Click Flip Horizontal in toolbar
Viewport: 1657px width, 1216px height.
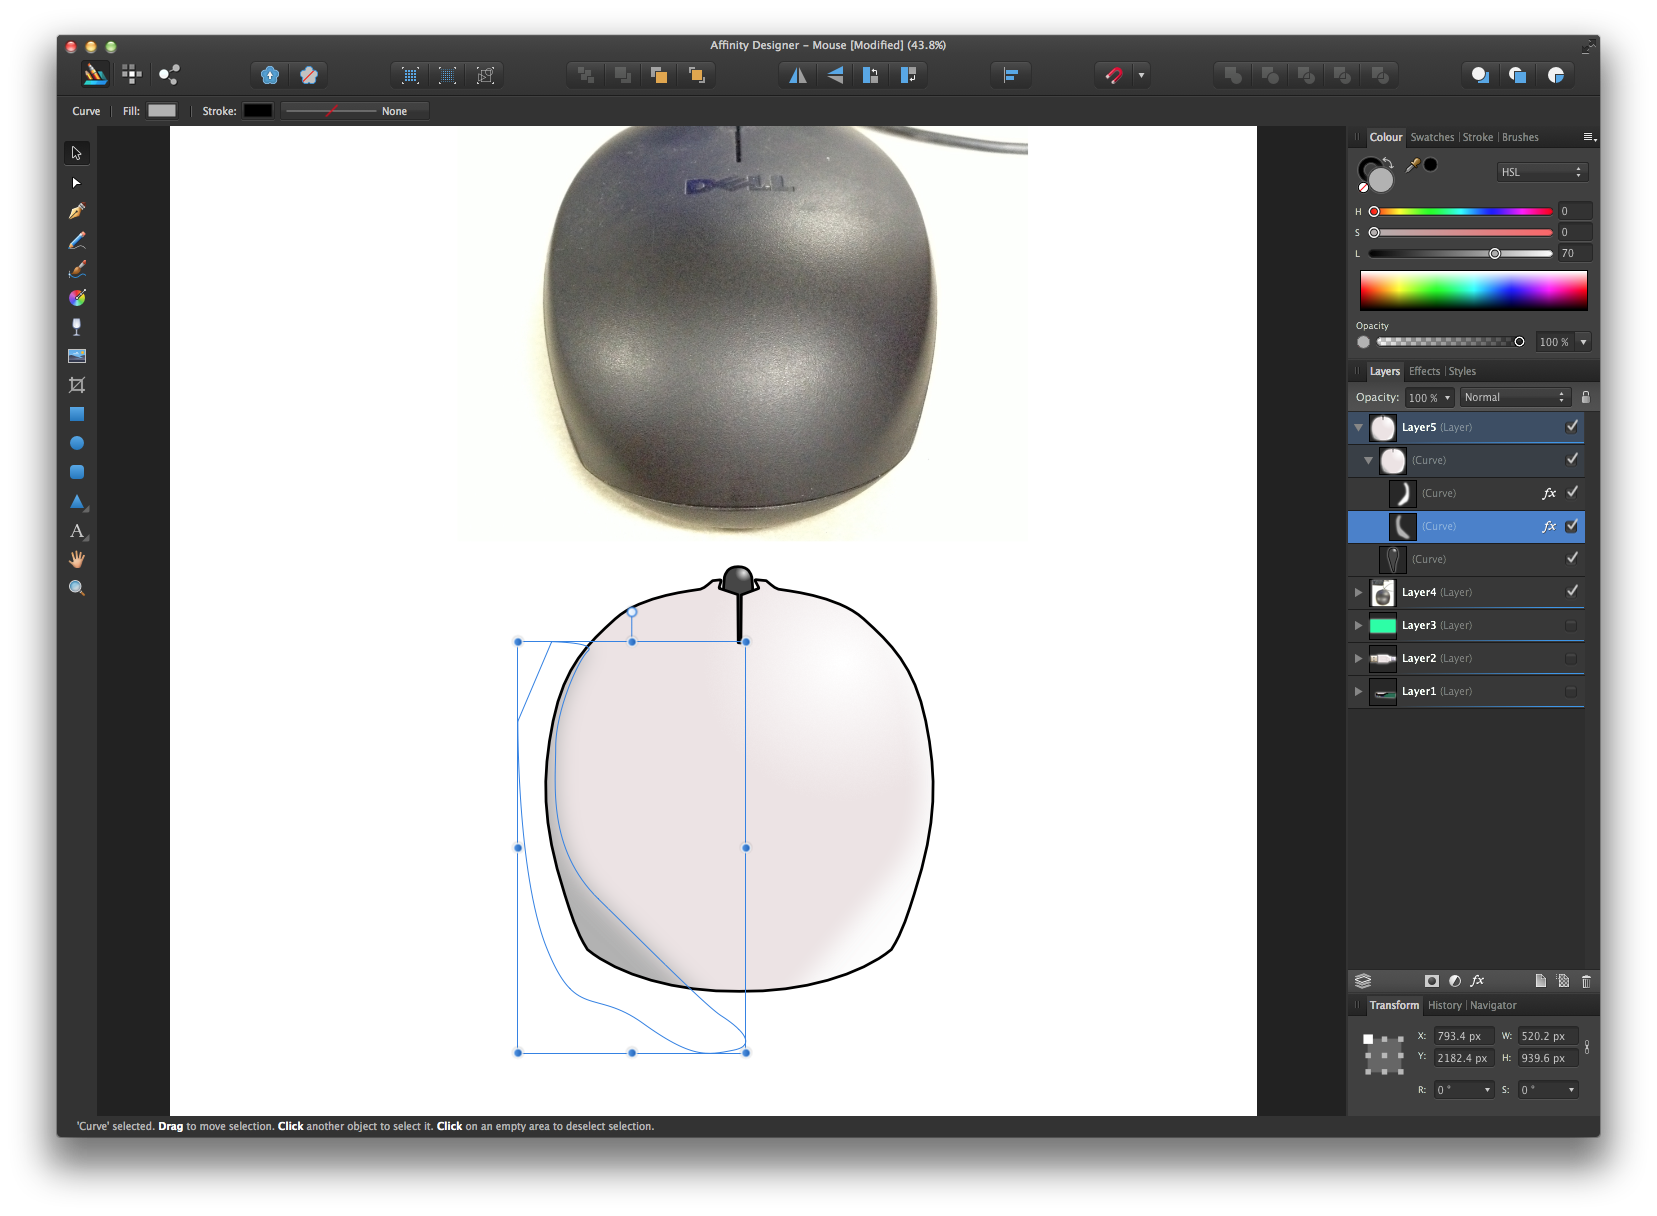point(798,75)
